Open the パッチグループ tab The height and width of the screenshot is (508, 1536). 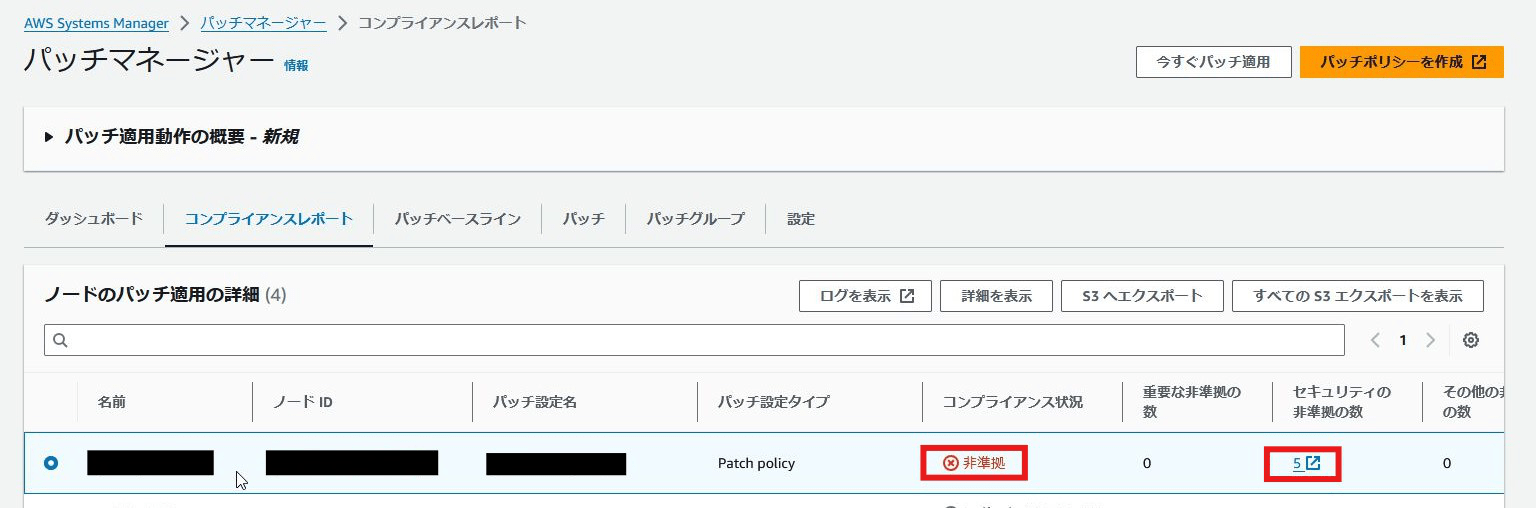pyautogui.click(x=695, y=218)
